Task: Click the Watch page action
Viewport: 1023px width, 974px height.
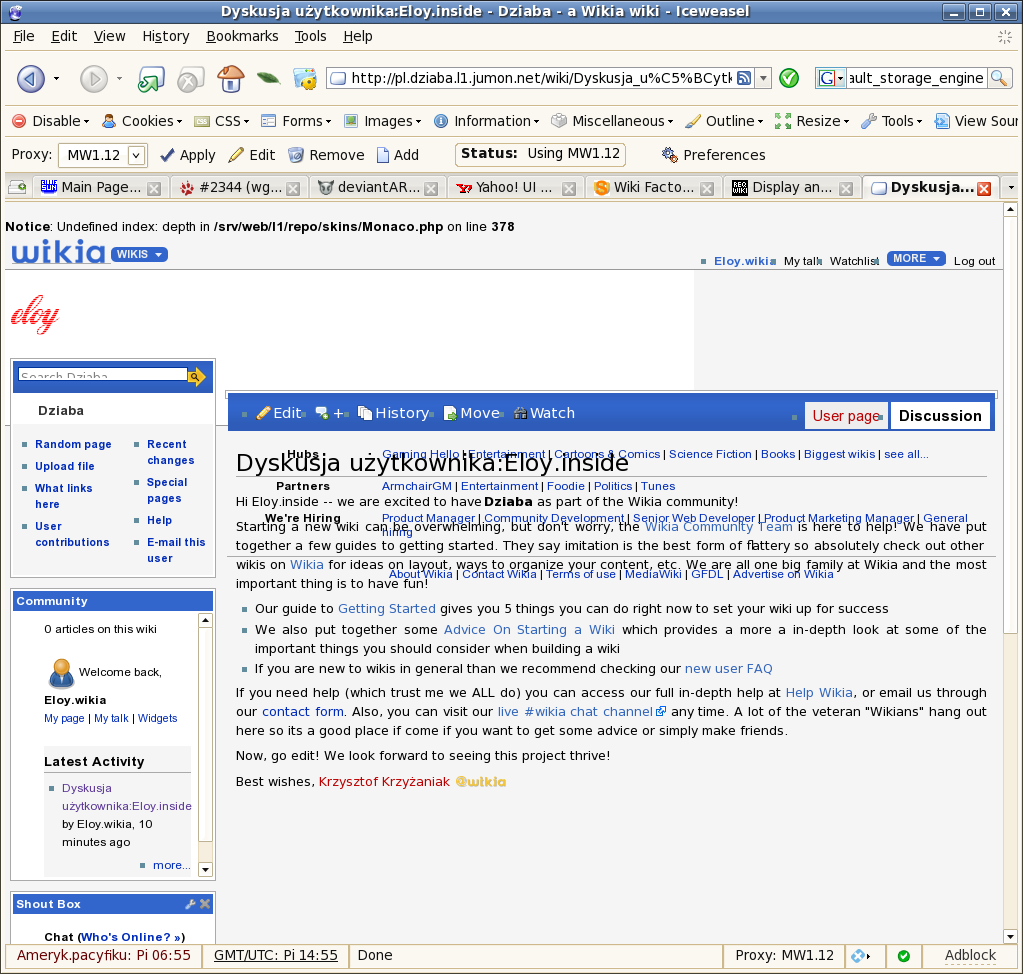Action: pyautogui.click(x=544, y=413)
